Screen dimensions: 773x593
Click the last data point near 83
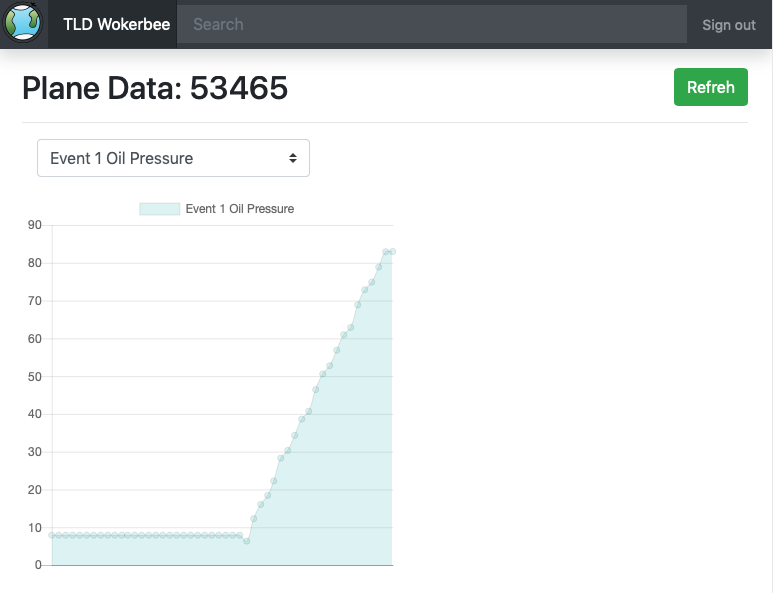click(x=392, y=252)
